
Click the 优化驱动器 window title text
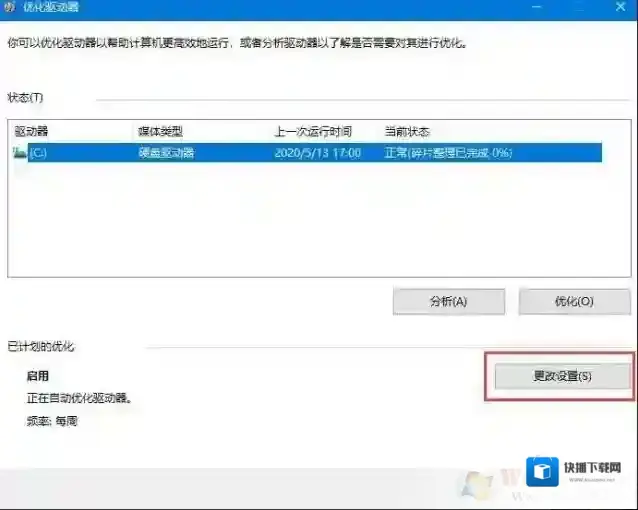click(50, 7)
